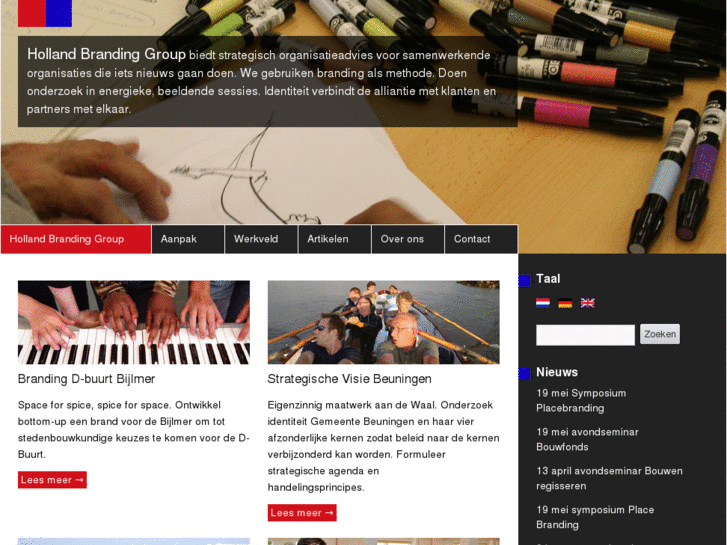Click the blue square beside Taal heading
Screen dimensions: 727x545
[524, 281]
